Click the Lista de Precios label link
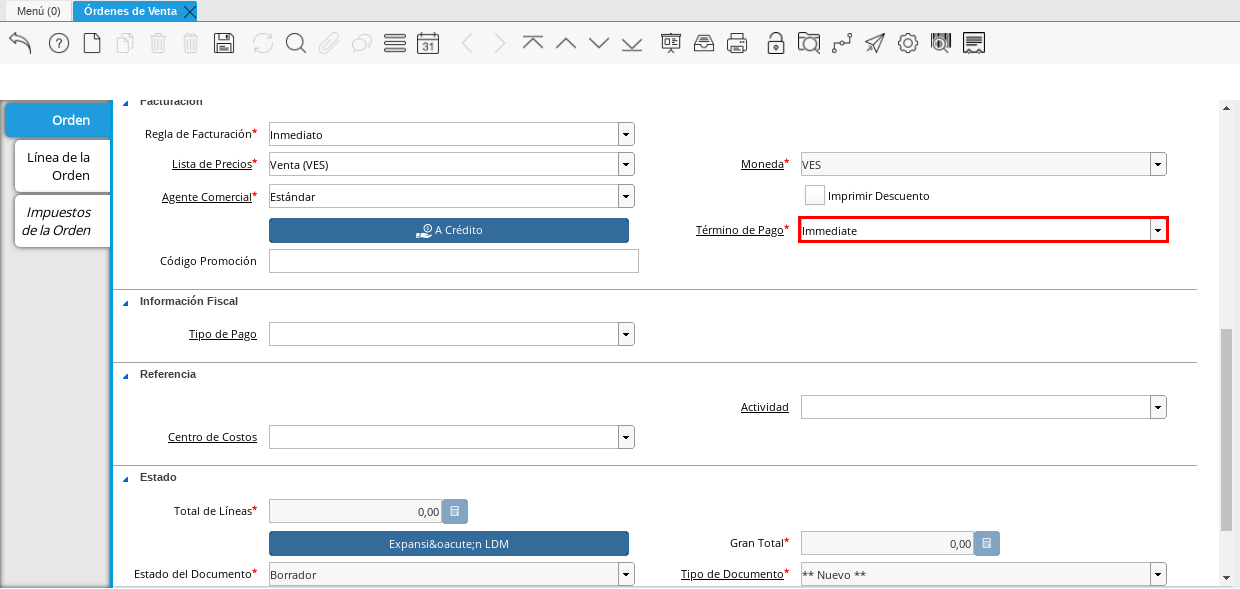 pyautogui.click(x=211, y=164)
